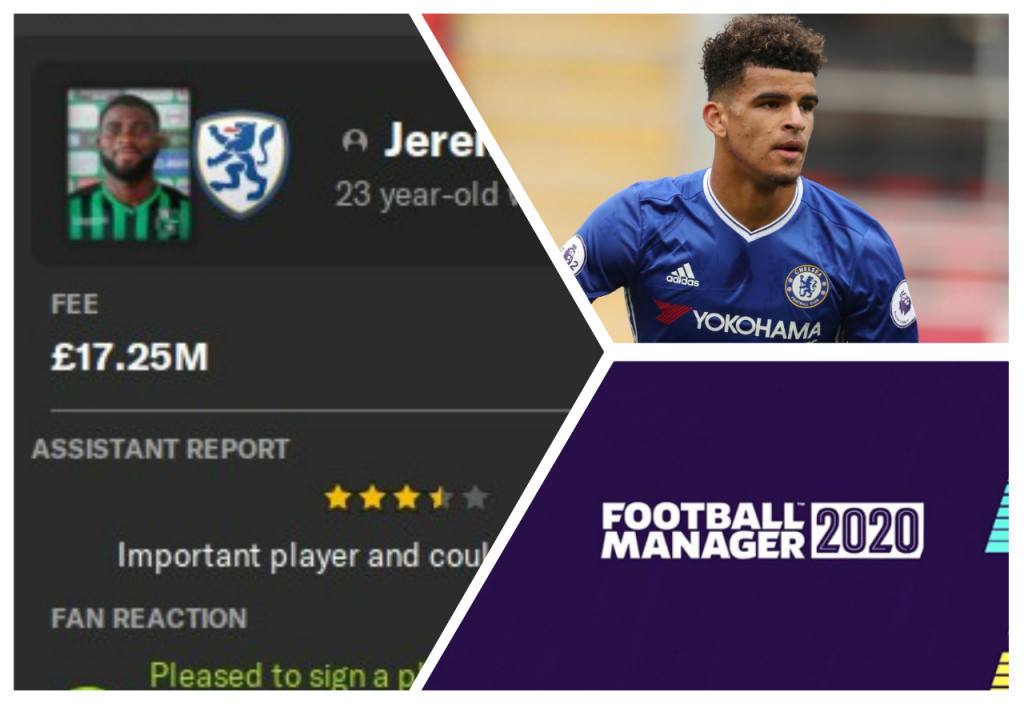Select the first gold rating star
Image resolution: width=1024 pixels, height=704 pixels.
coord(338,498)
